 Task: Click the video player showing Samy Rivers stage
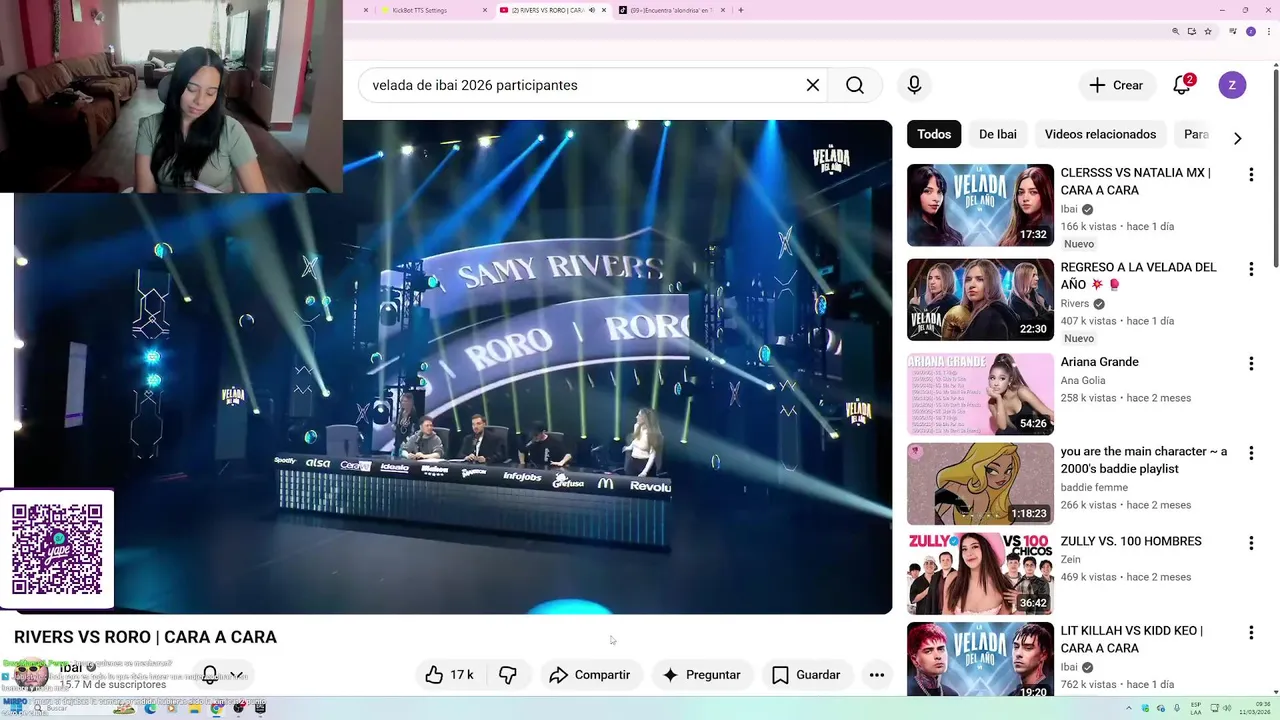click(x=453, y=367)
